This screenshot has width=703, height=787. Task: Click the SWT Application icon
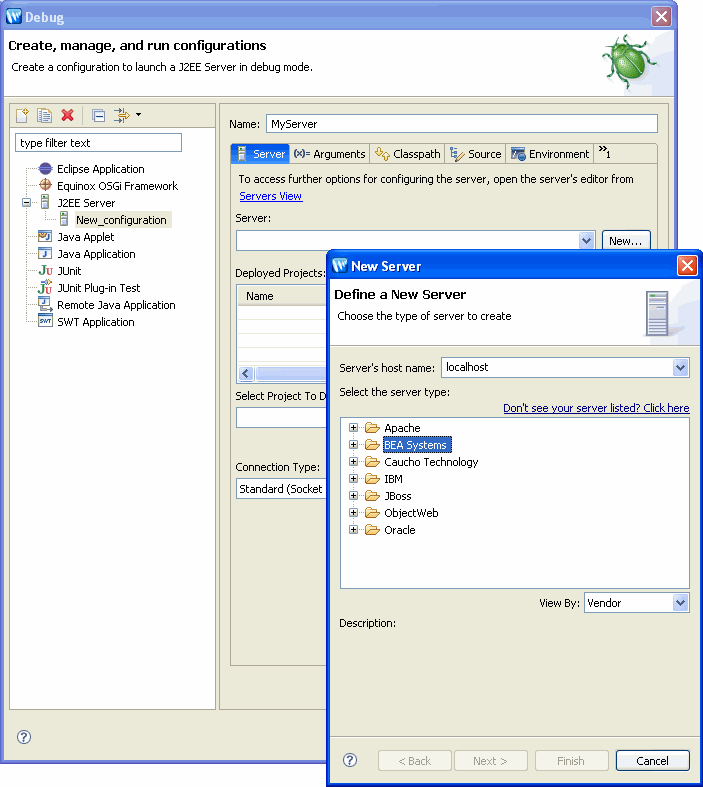pos(46,321)
